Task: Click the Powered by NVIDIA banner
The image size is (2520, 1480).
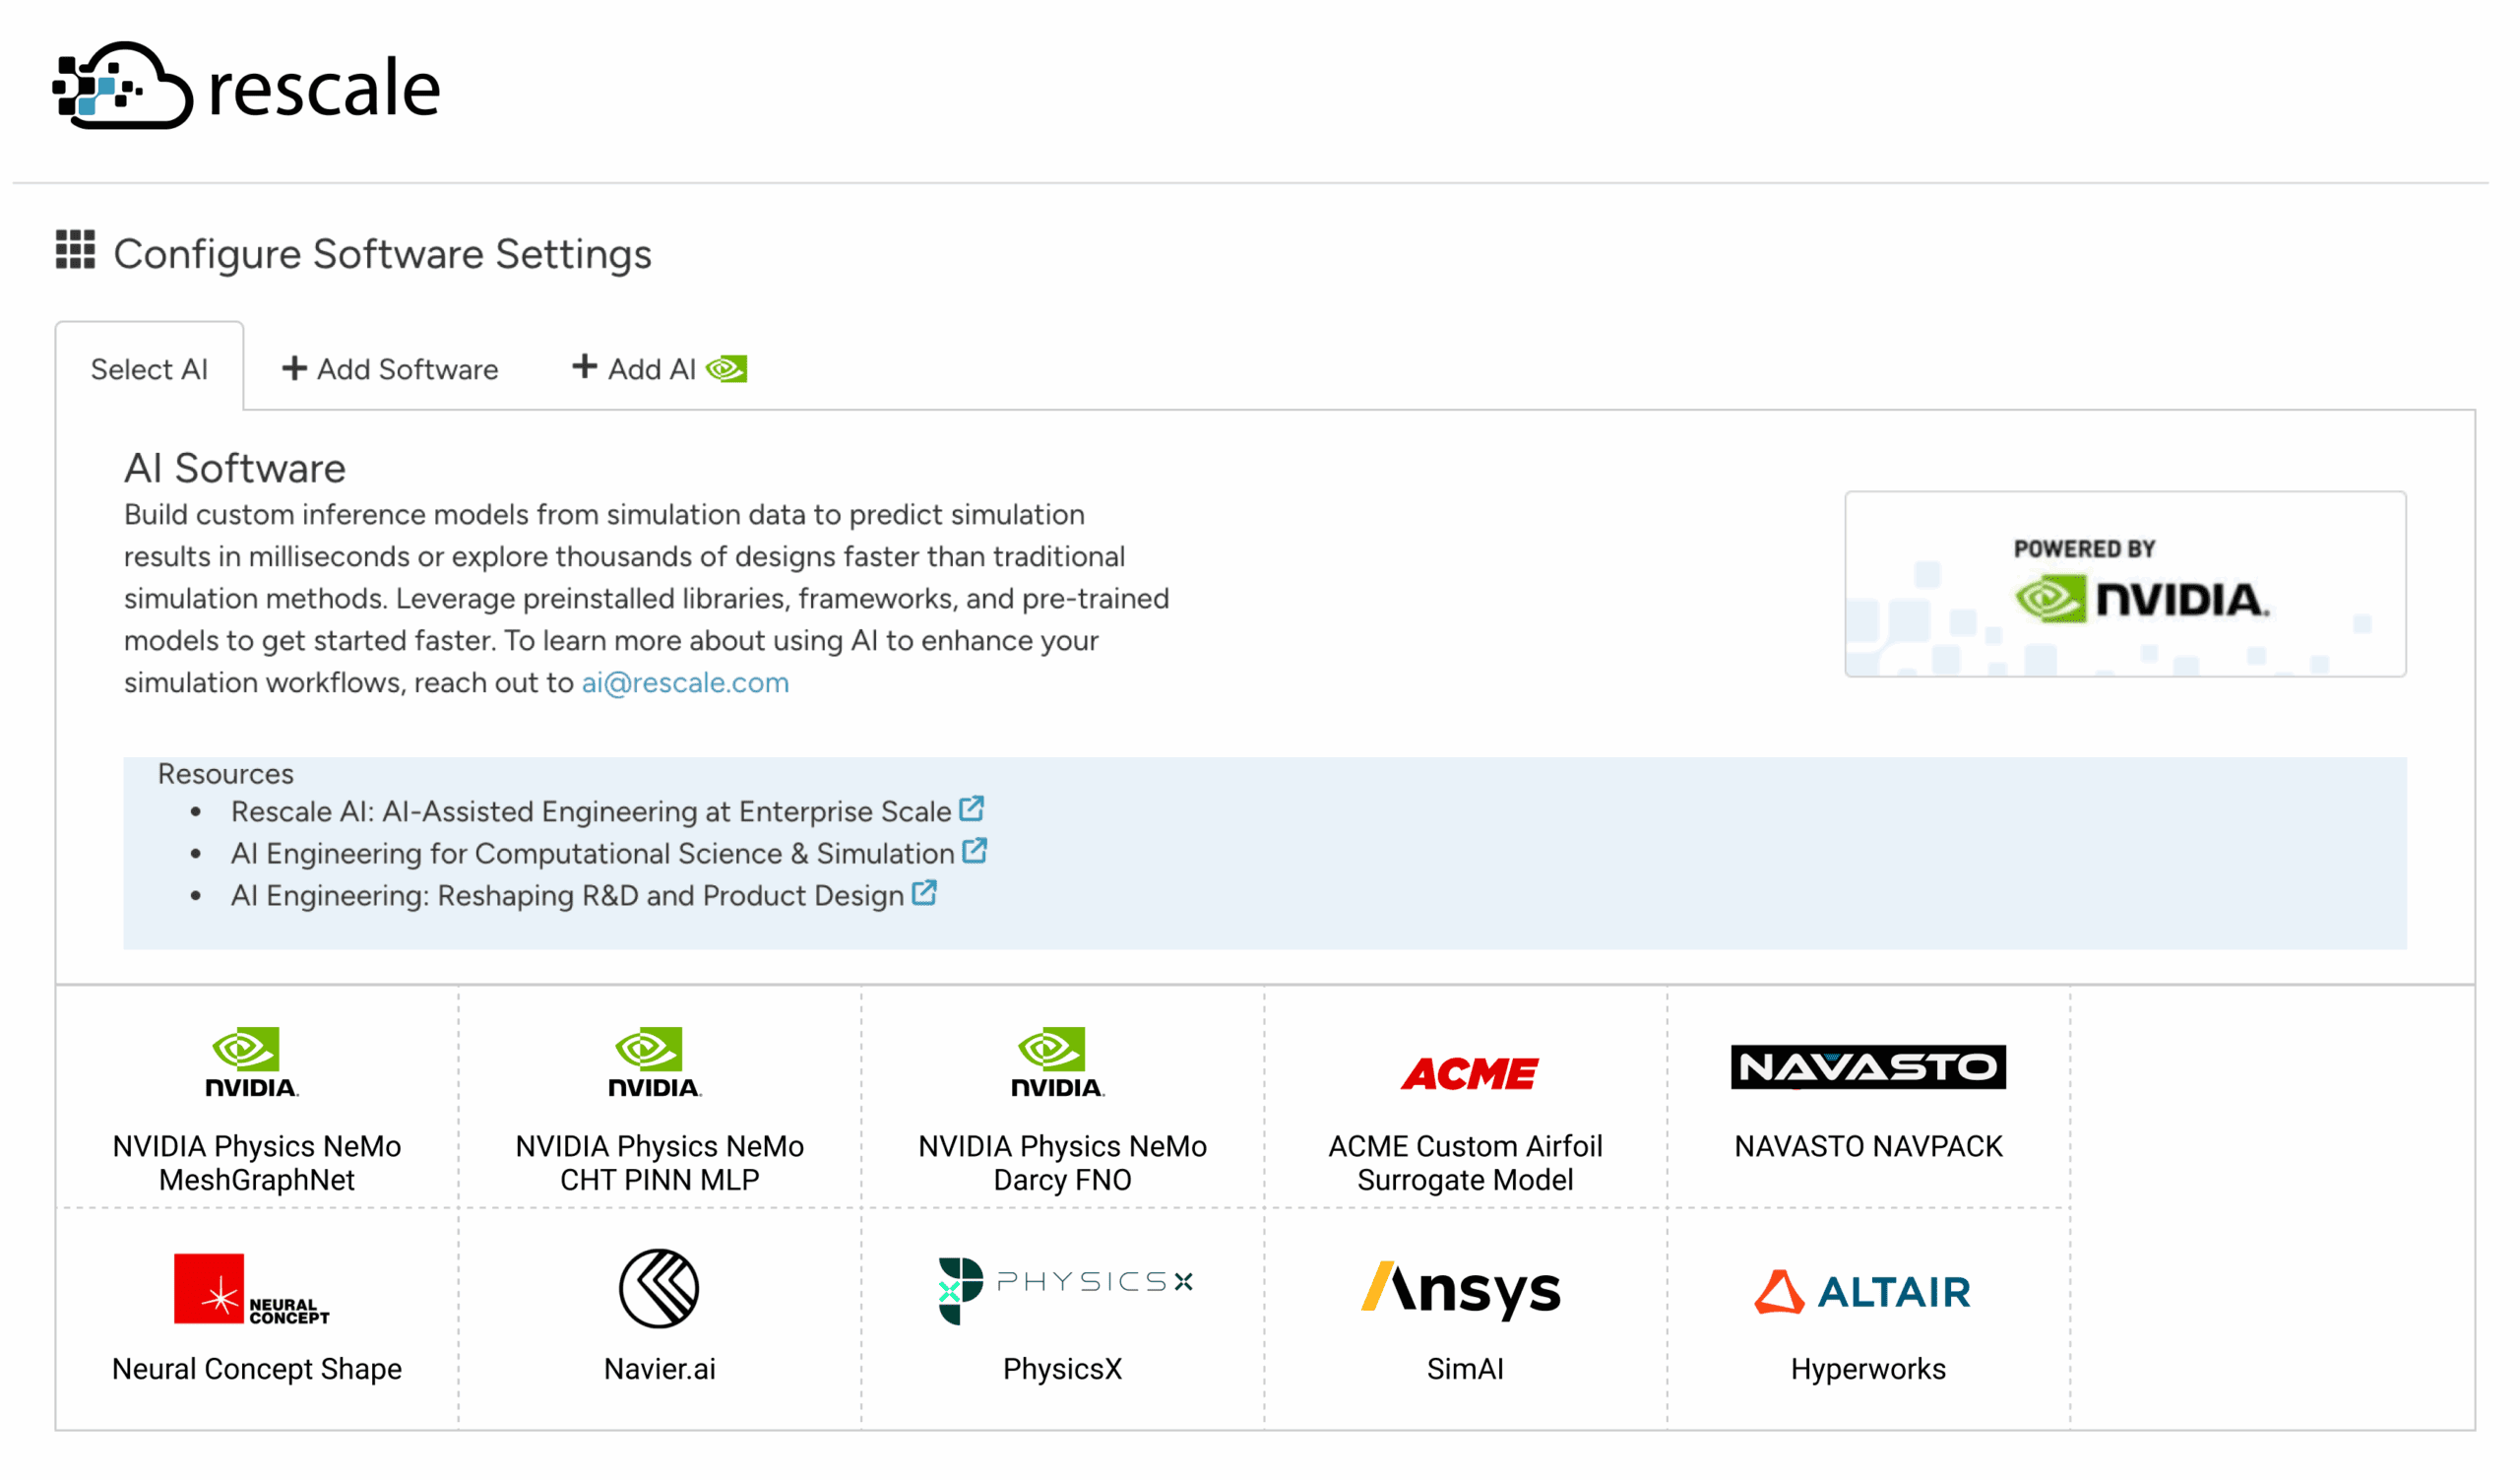Action: tap(2124, 584)
